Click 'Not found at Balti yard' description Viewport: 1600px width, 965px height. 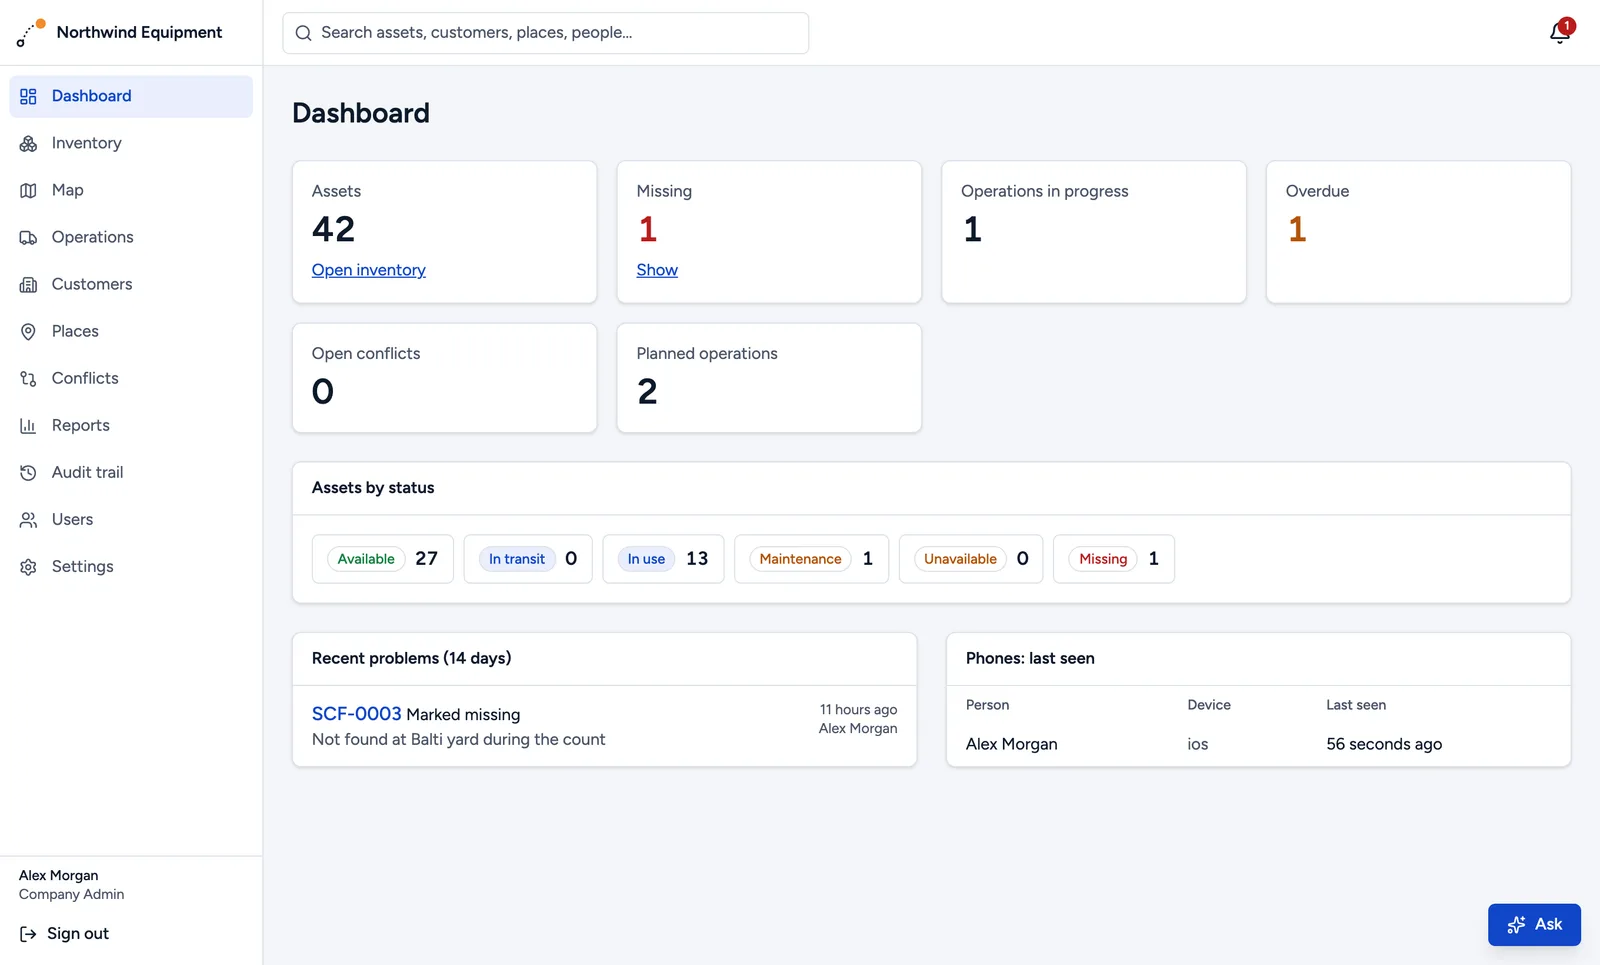click(459, 740)
